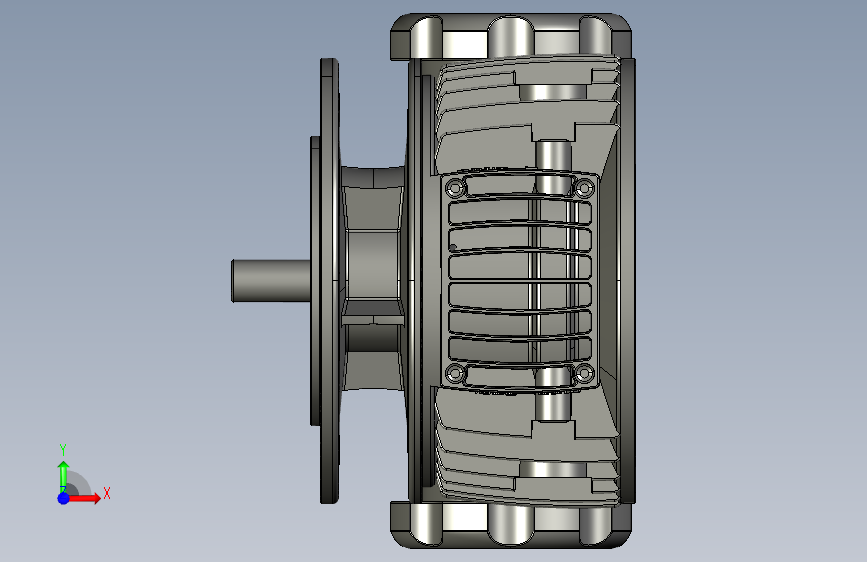The height and width of the screenshot is (562, 867).
Task: Pick the bottom-right screw of the grille cover
Action: click(584, 373)
